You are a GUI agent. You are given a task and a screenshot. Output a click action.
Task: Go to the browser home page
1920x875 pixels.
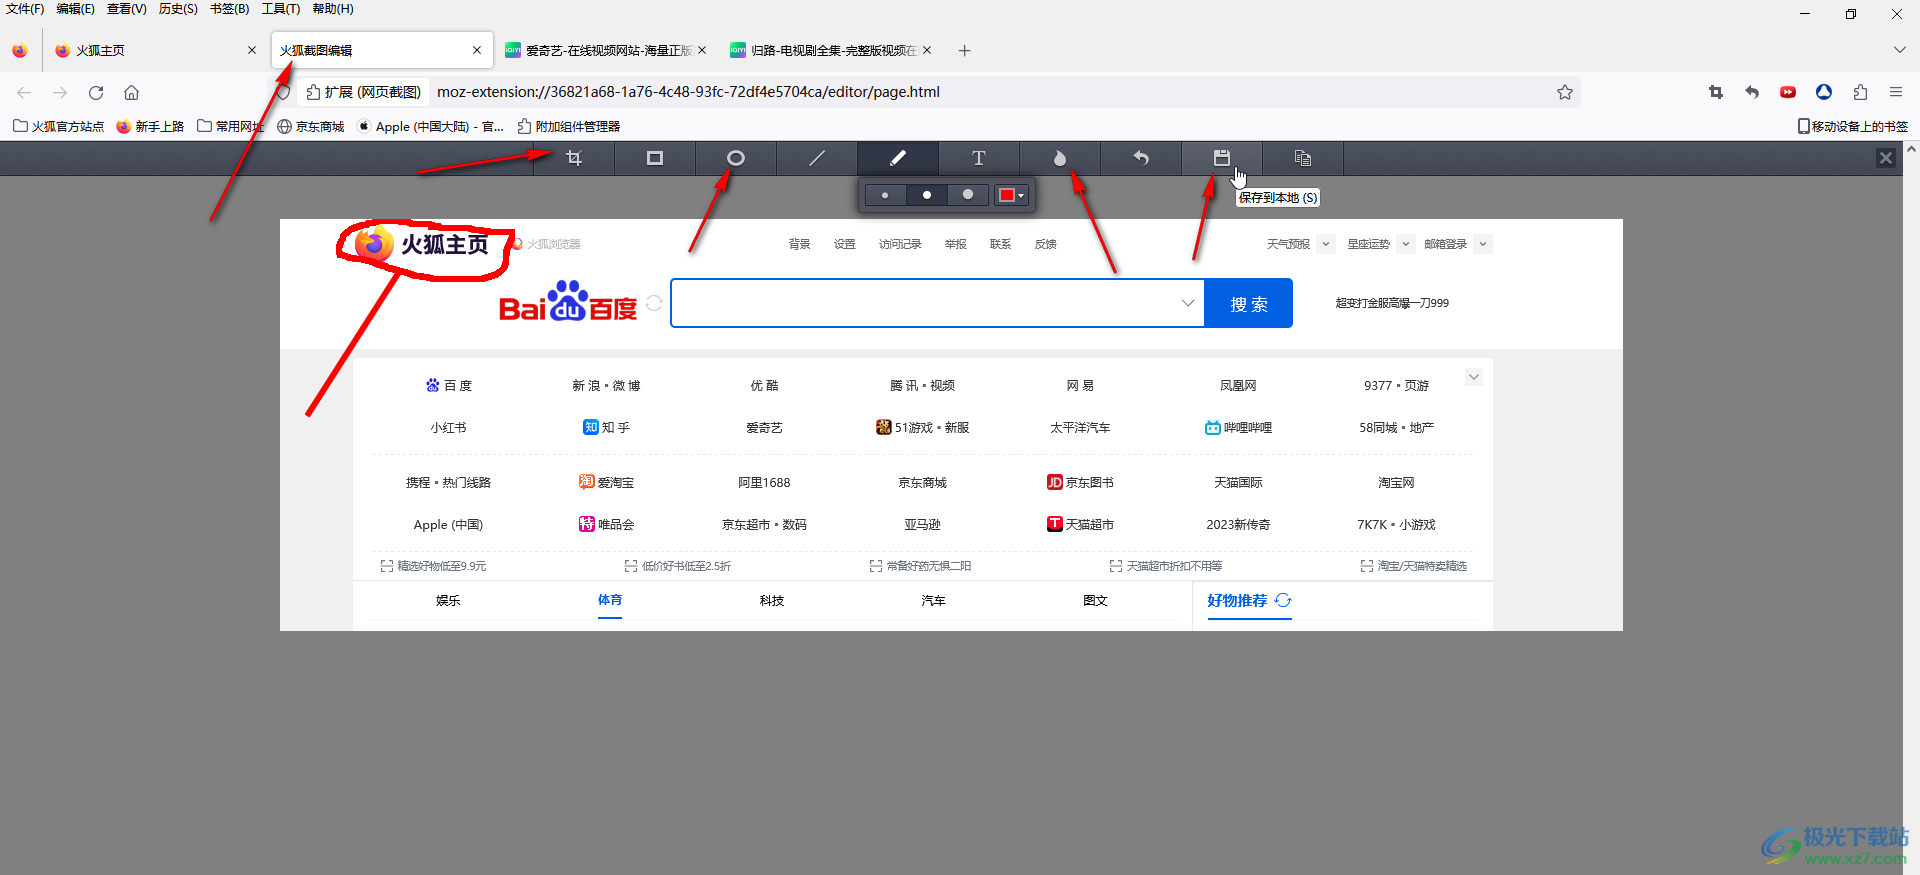(131, 92)
